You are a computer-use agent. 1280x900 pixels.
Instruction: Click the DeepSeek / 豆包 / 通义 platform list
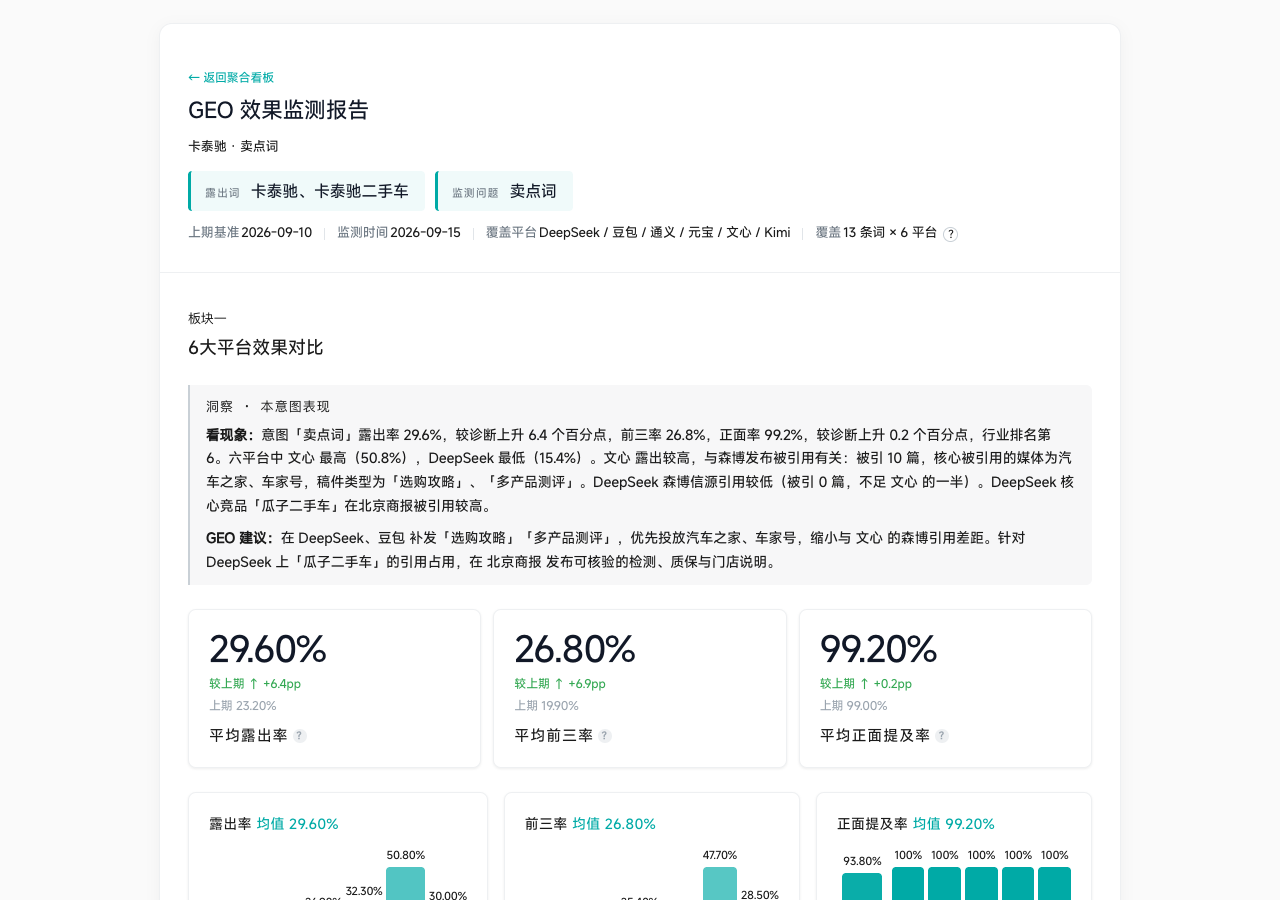tap(664, 233)
